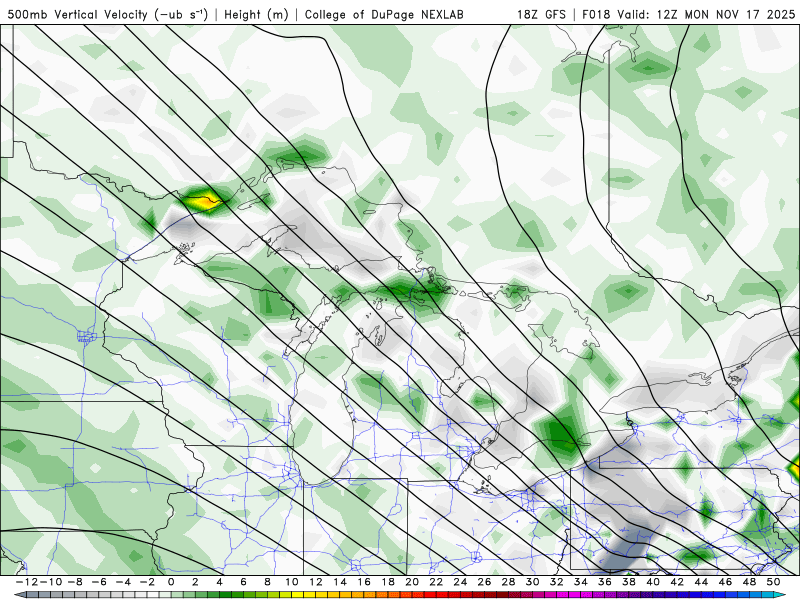Click the colorbar label '36'
The width and height of the screenshot is (800, 600).
tap(605, 582)
